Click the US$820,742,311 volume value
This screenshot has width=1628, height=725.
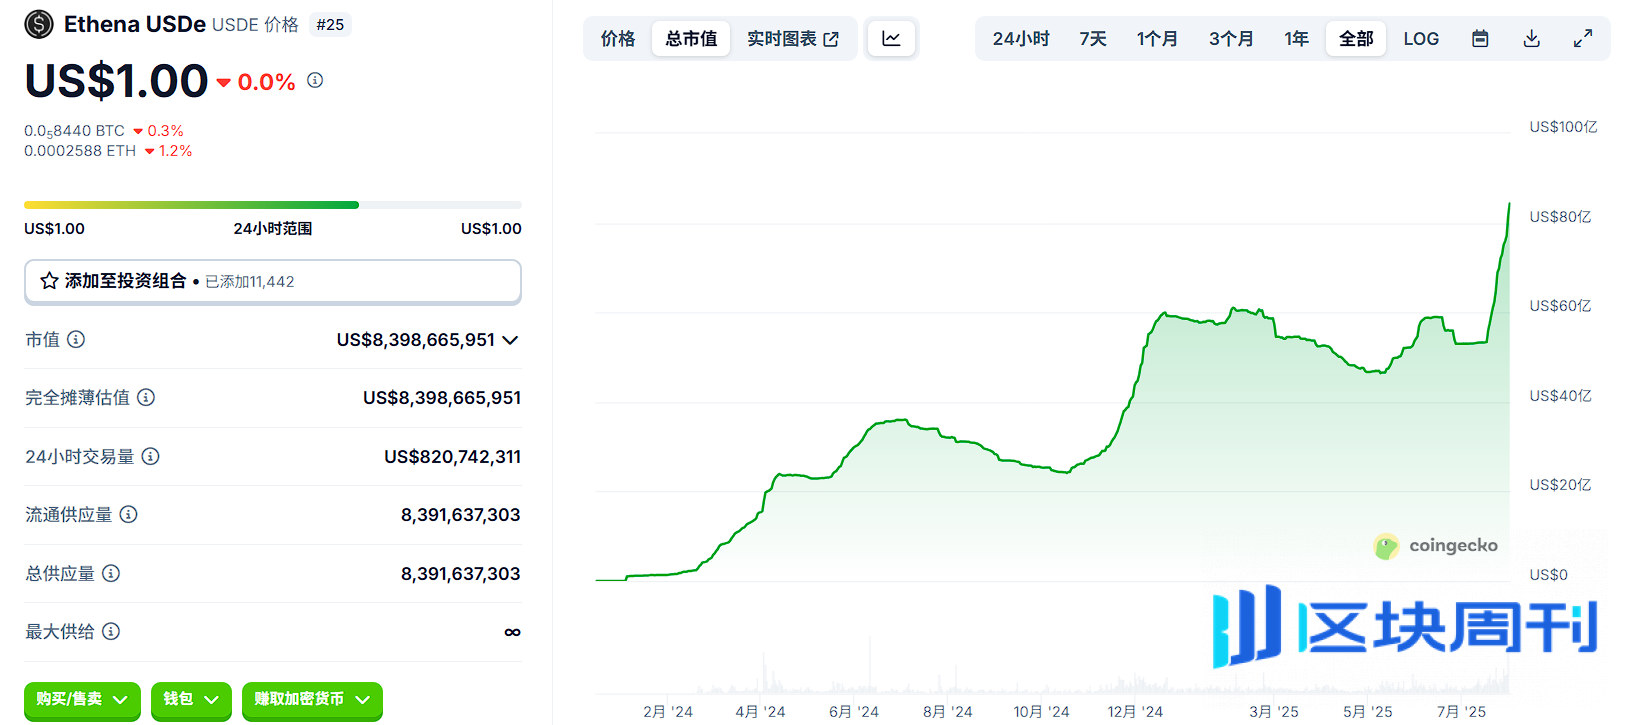(x=452, y=457)
